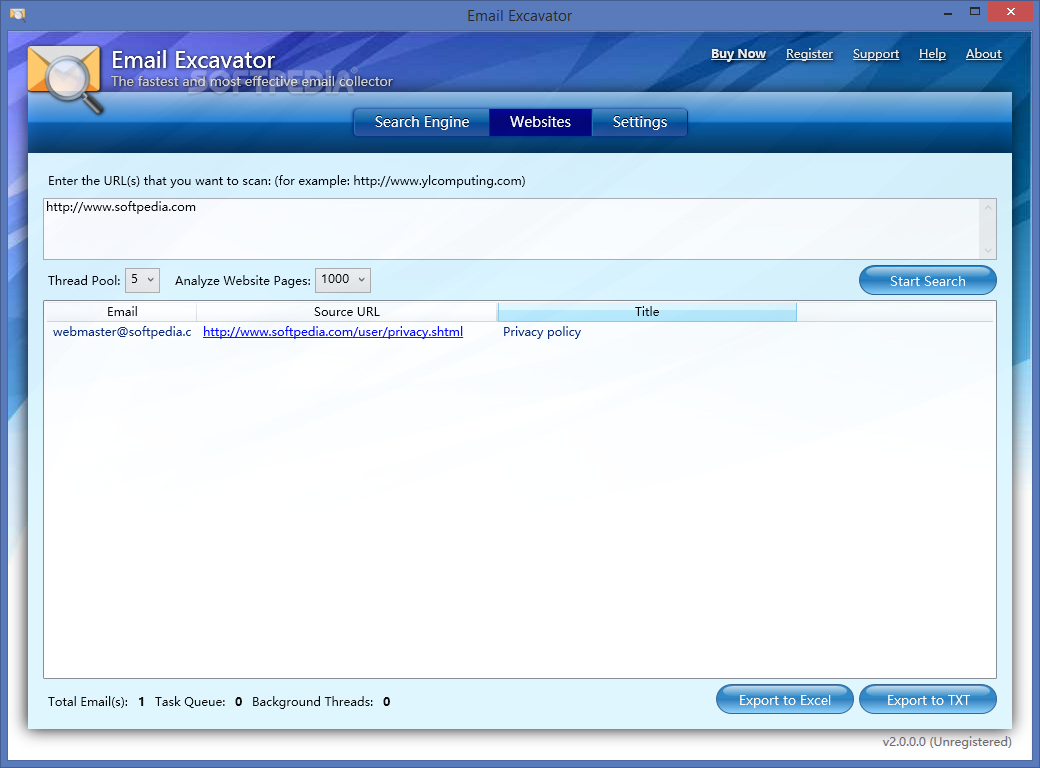Screen dimensions: 1040x768
Task: Open the softpedia privacy.shtml source link
Action: click(333, 332)
